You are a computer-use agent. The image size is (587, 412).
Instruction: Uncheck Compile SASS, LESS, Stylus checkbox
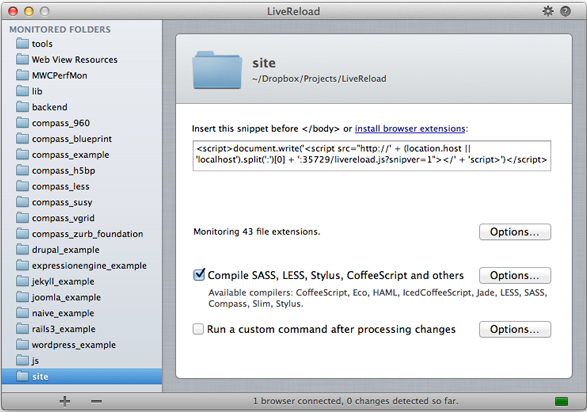(x=199, y=275)
